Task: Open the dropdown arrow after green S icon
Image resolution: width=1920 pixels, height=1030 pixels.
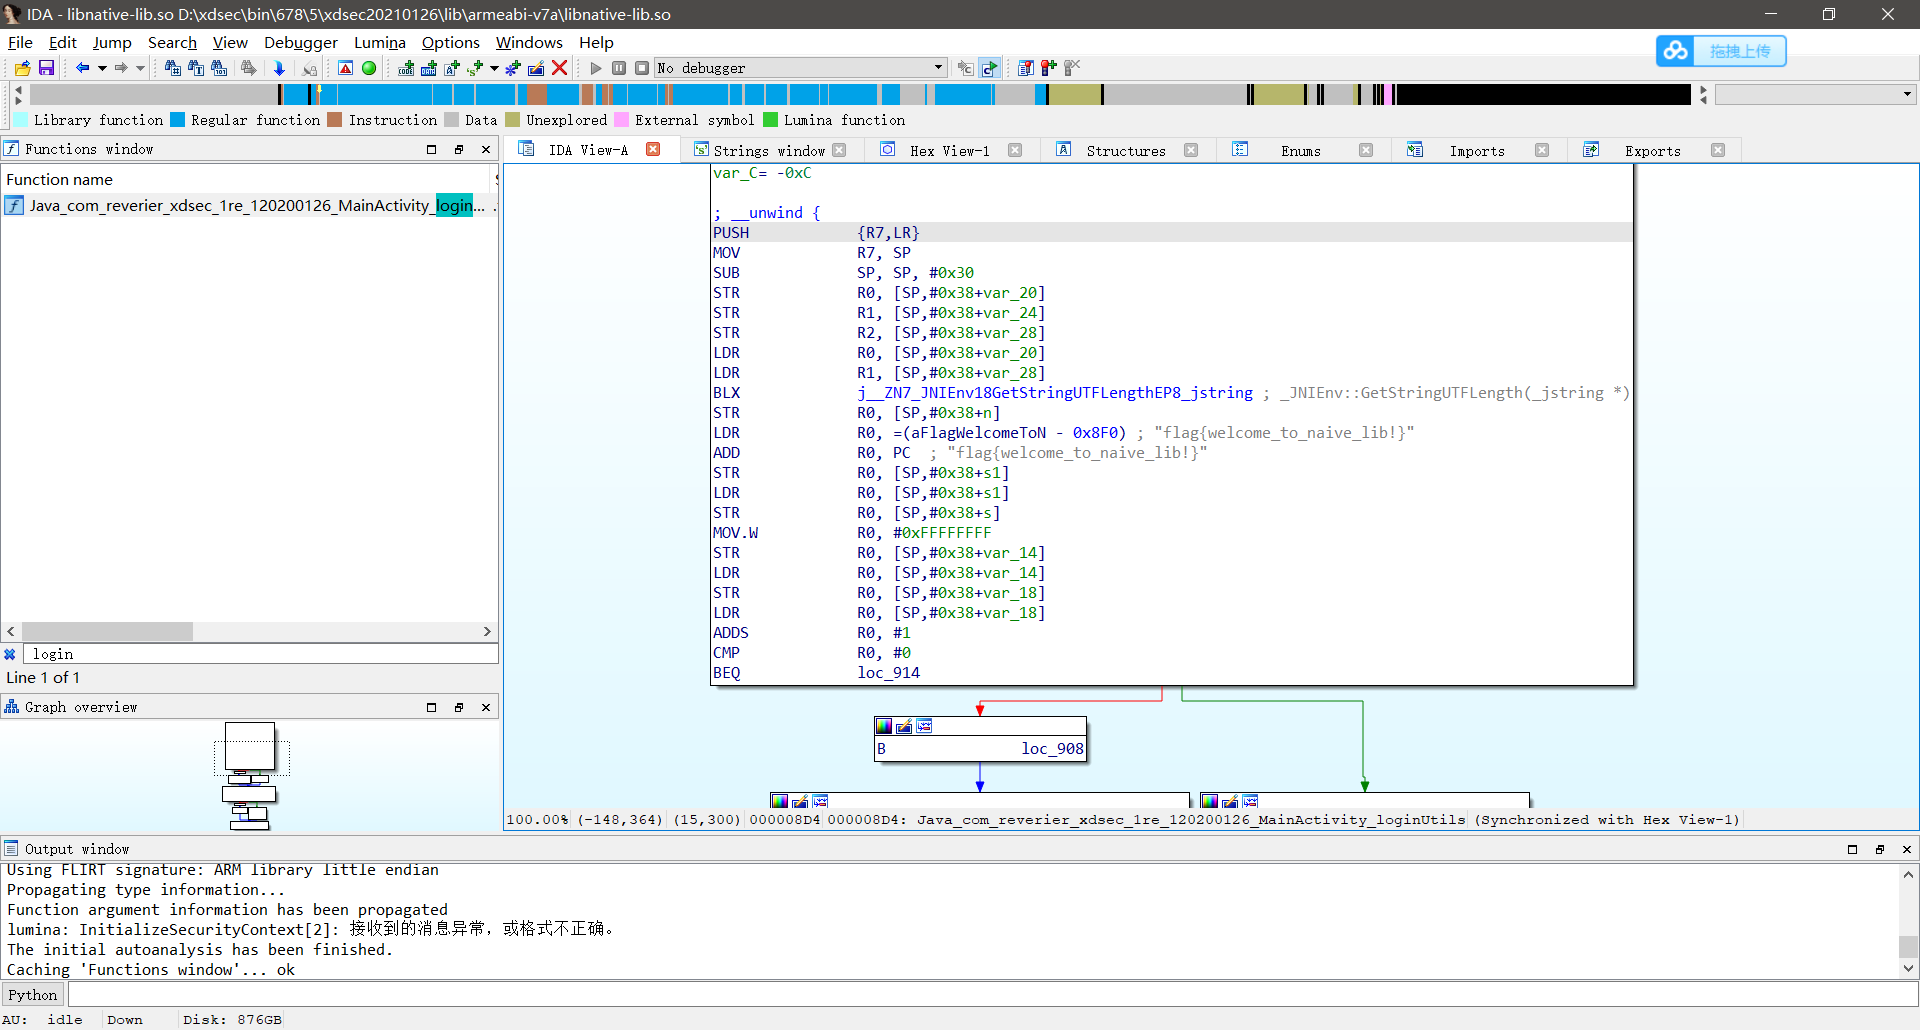Action: click(x=494, y=68)
